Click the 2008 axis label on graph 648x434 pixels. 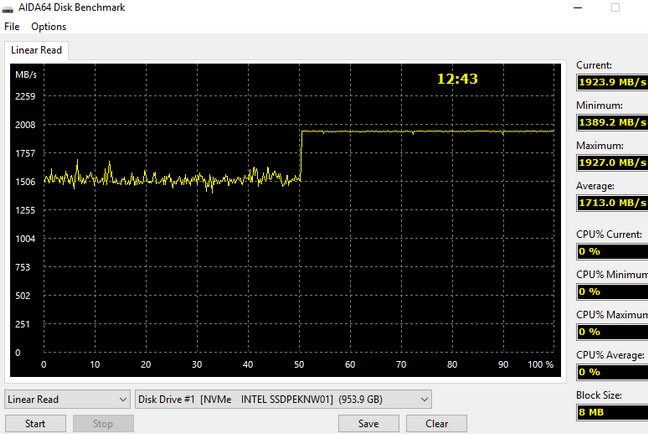pos(25,125)
